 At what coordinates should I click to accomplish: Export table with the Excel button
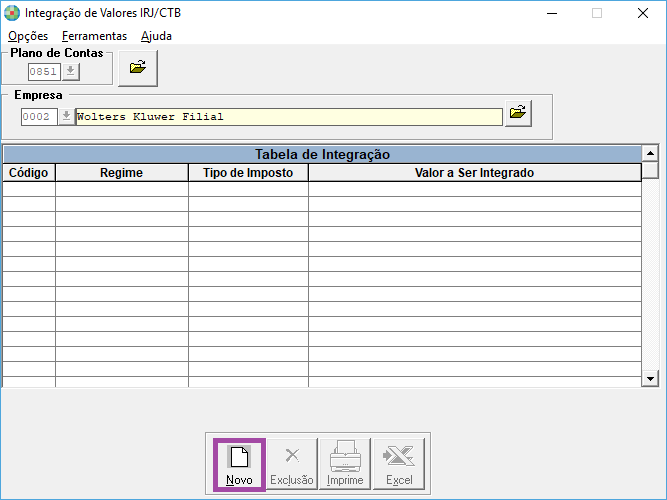[x=399, y=464]
